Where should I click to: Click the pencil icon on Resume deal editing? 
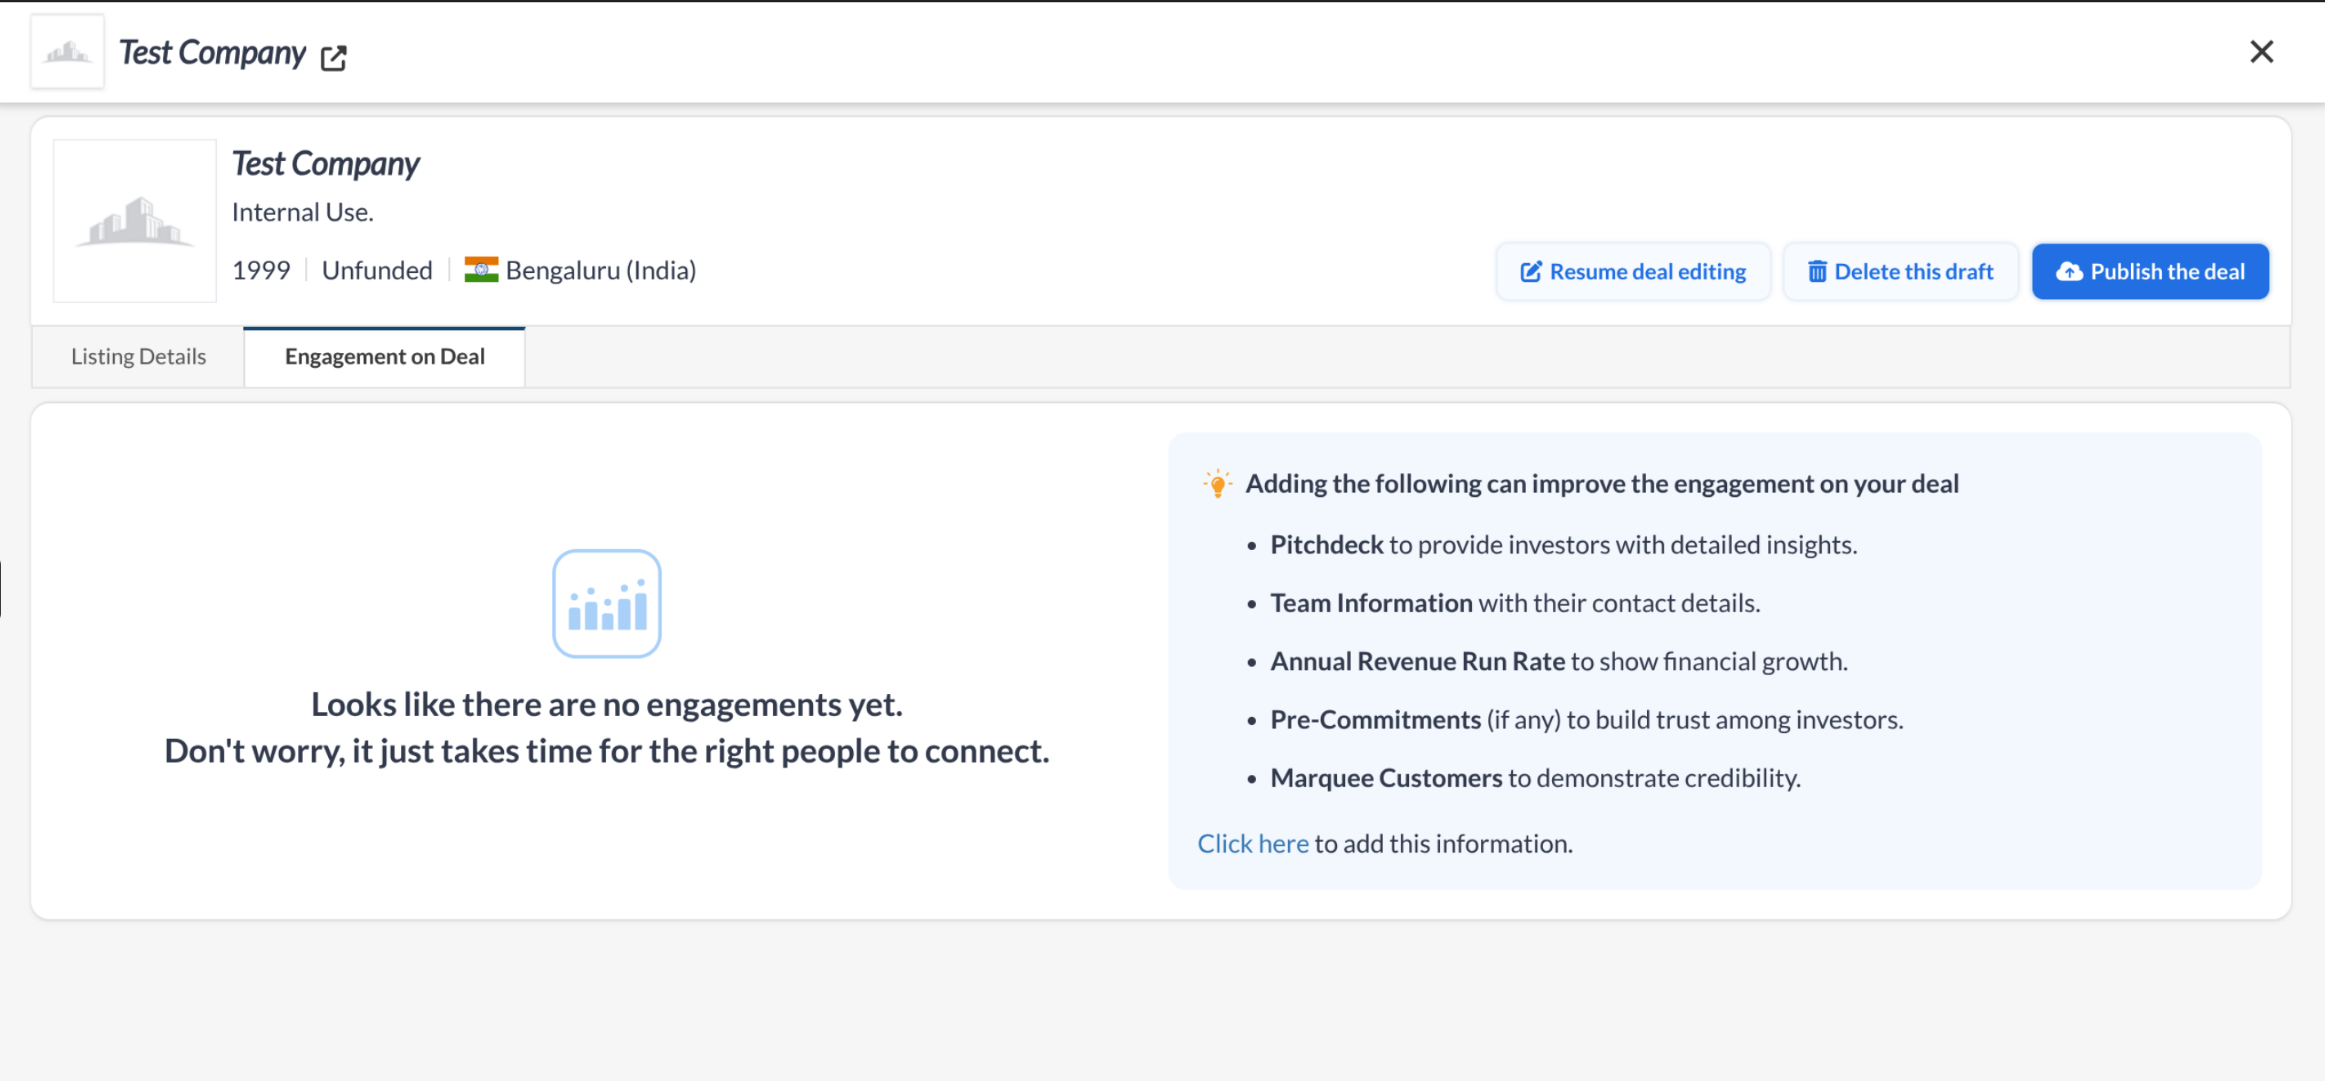1530,272
